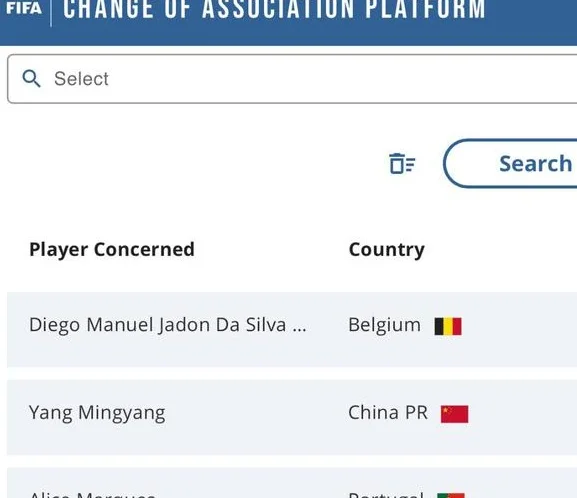Click the Select placeholder text

point(81,79)
